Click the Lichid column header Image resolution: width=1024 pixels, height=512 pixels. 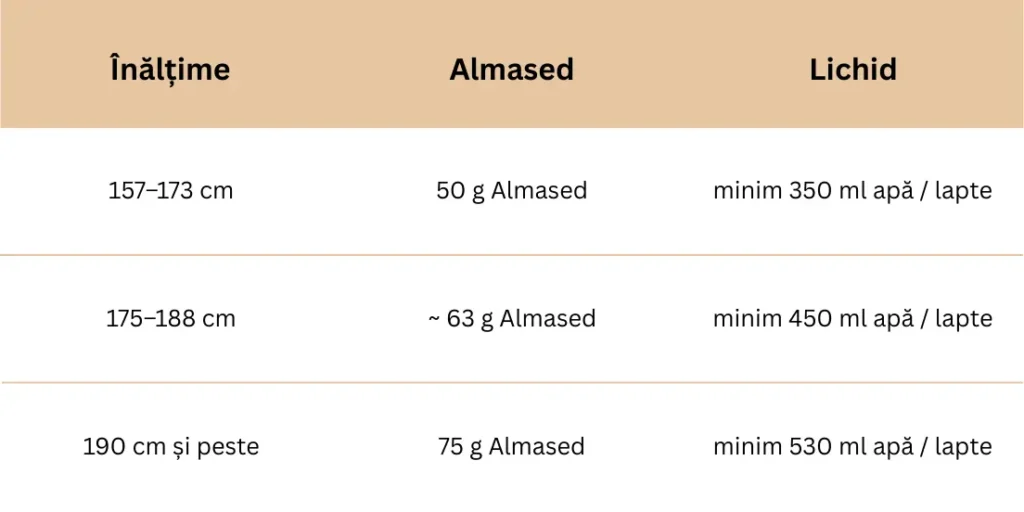[852, 69]
